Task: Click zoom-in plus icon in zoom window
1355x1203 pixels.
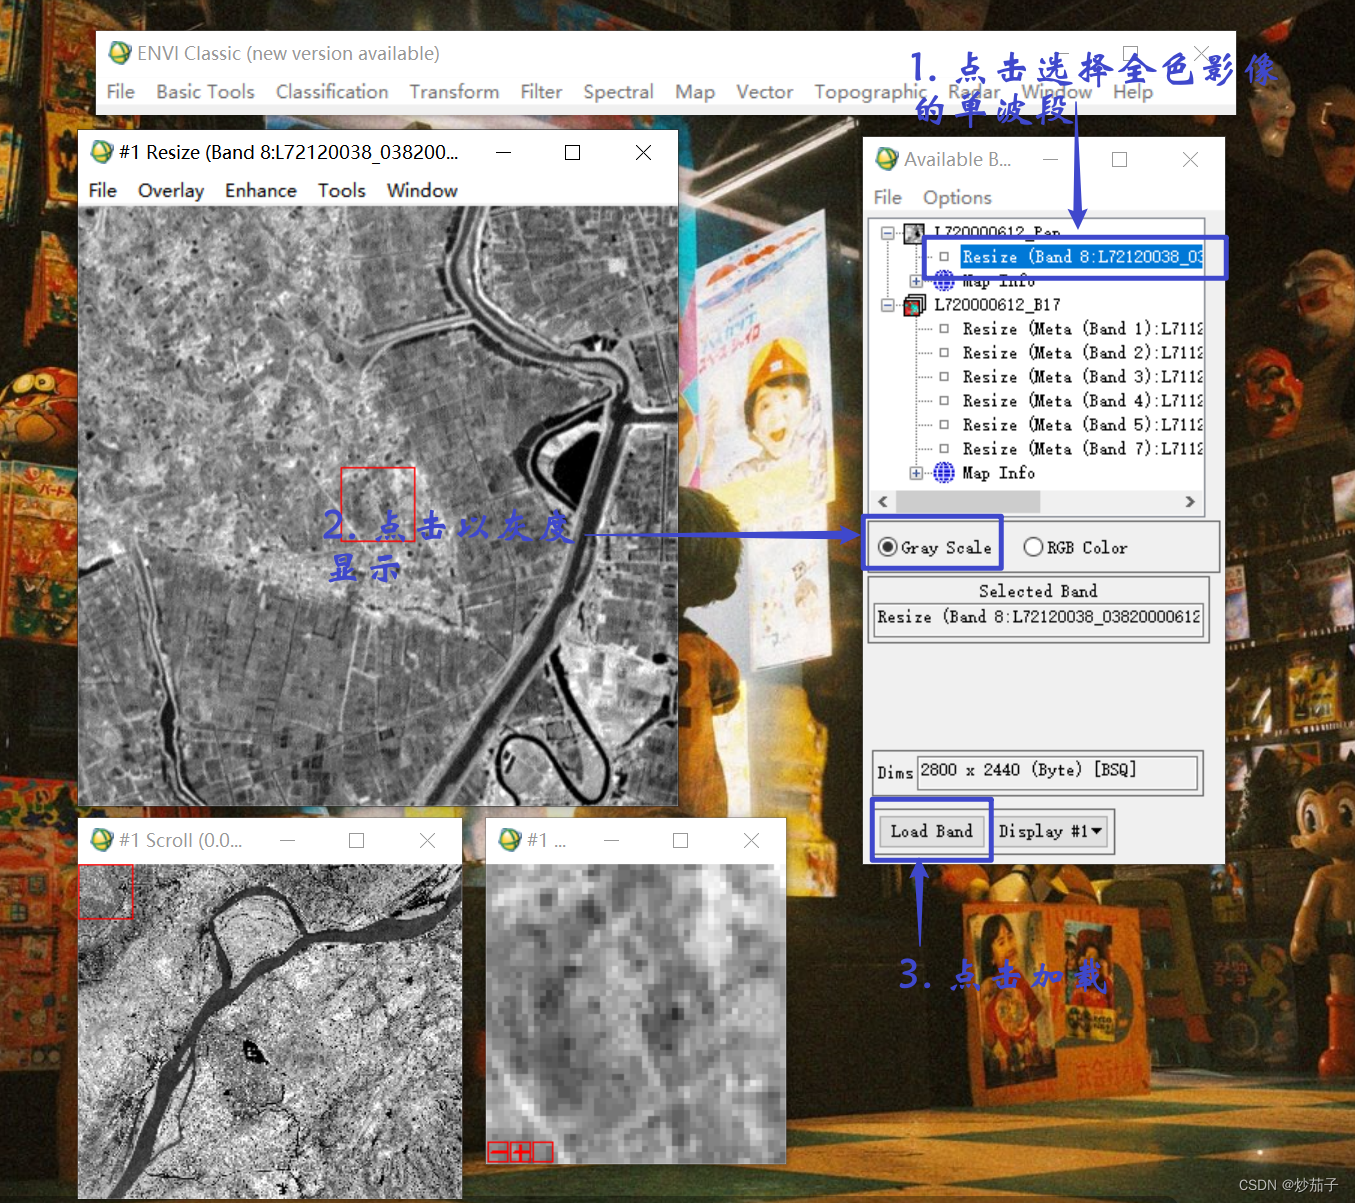Action: [x=520, y=1152]
